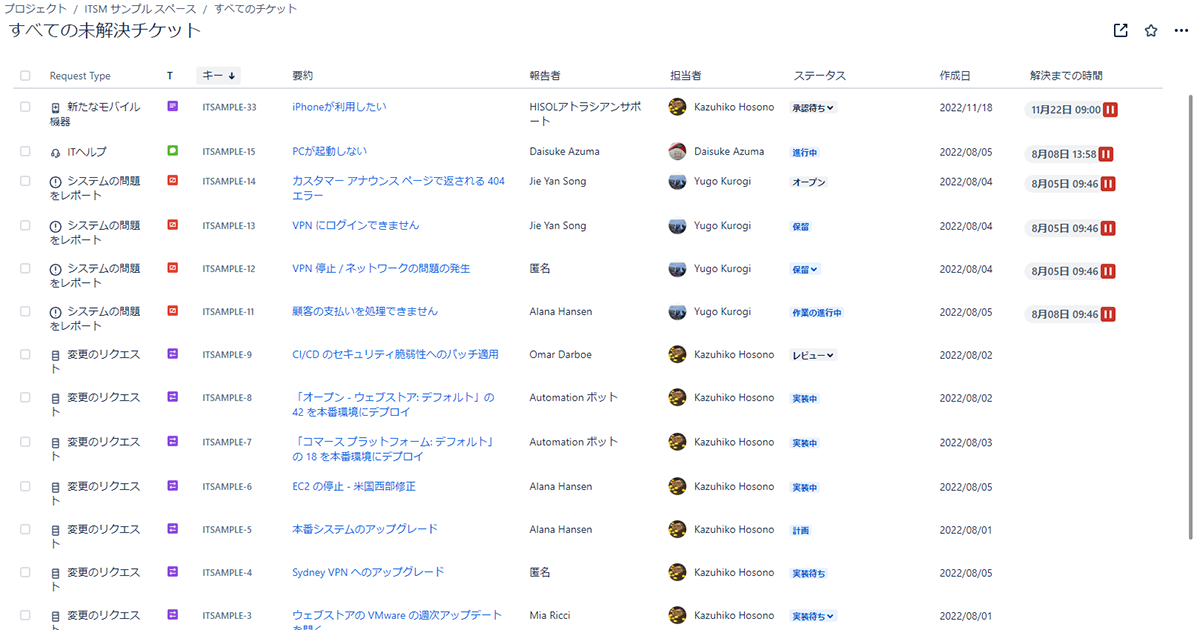Click the open in new window icon
The height and width of the screenshot is (630, 1200).
(1121, 30)
